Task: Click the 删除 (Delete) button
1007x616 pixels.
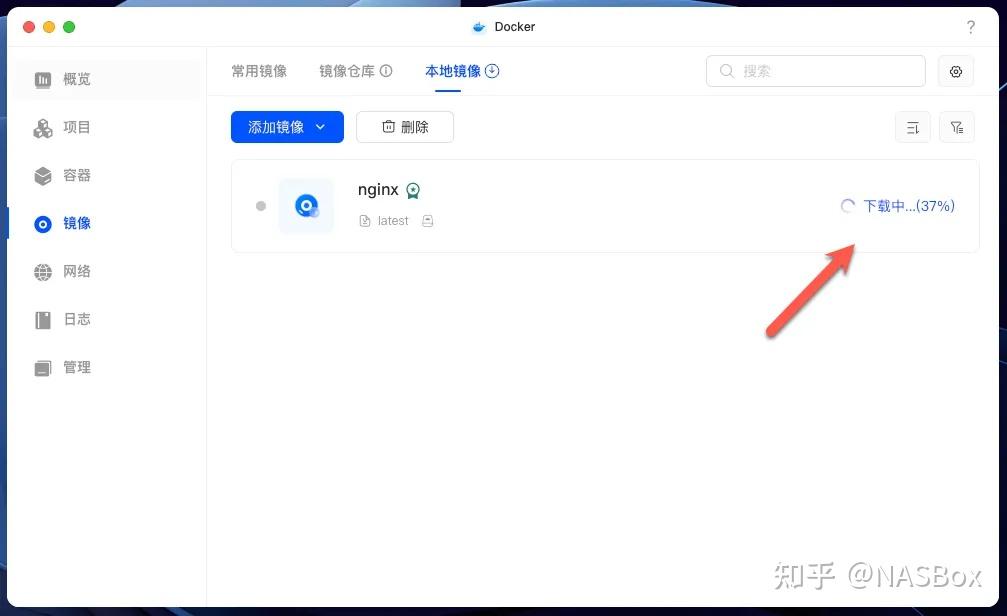Action: click(x=404, y=127)
